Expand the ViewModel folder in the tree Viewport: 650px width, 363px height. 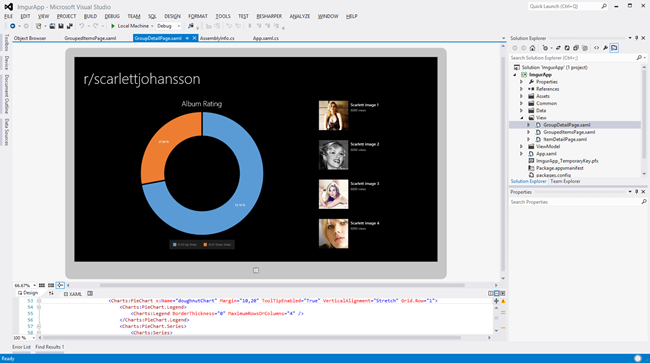coord(521,147)
